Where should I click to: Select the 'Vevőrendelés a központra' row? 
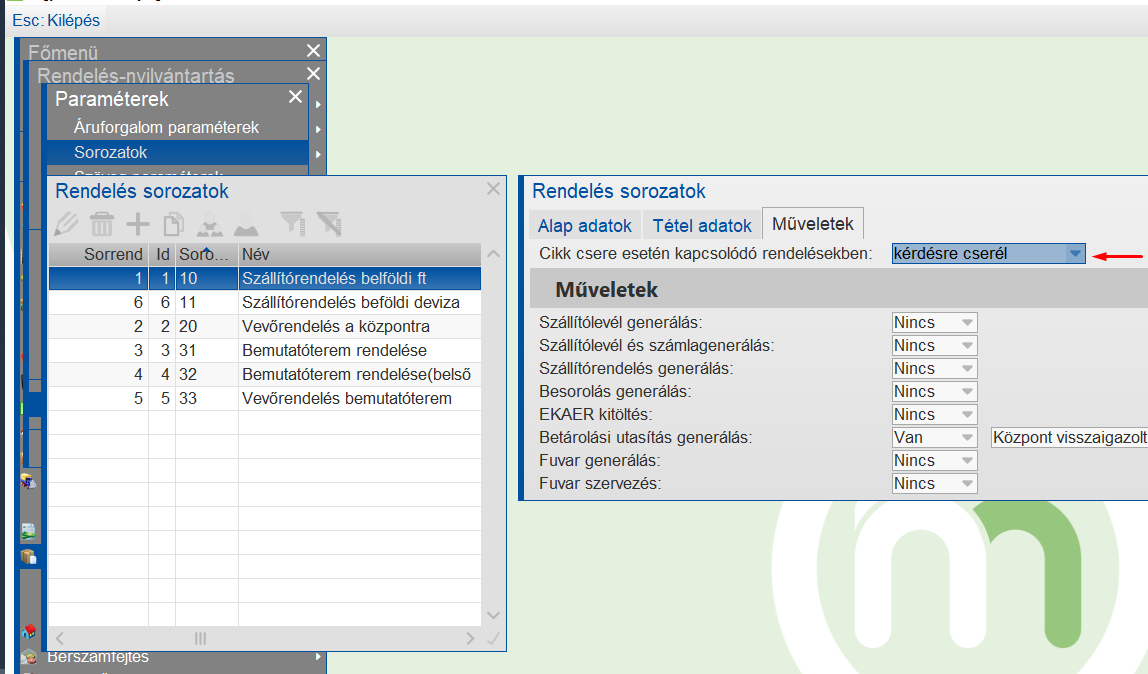336,326
